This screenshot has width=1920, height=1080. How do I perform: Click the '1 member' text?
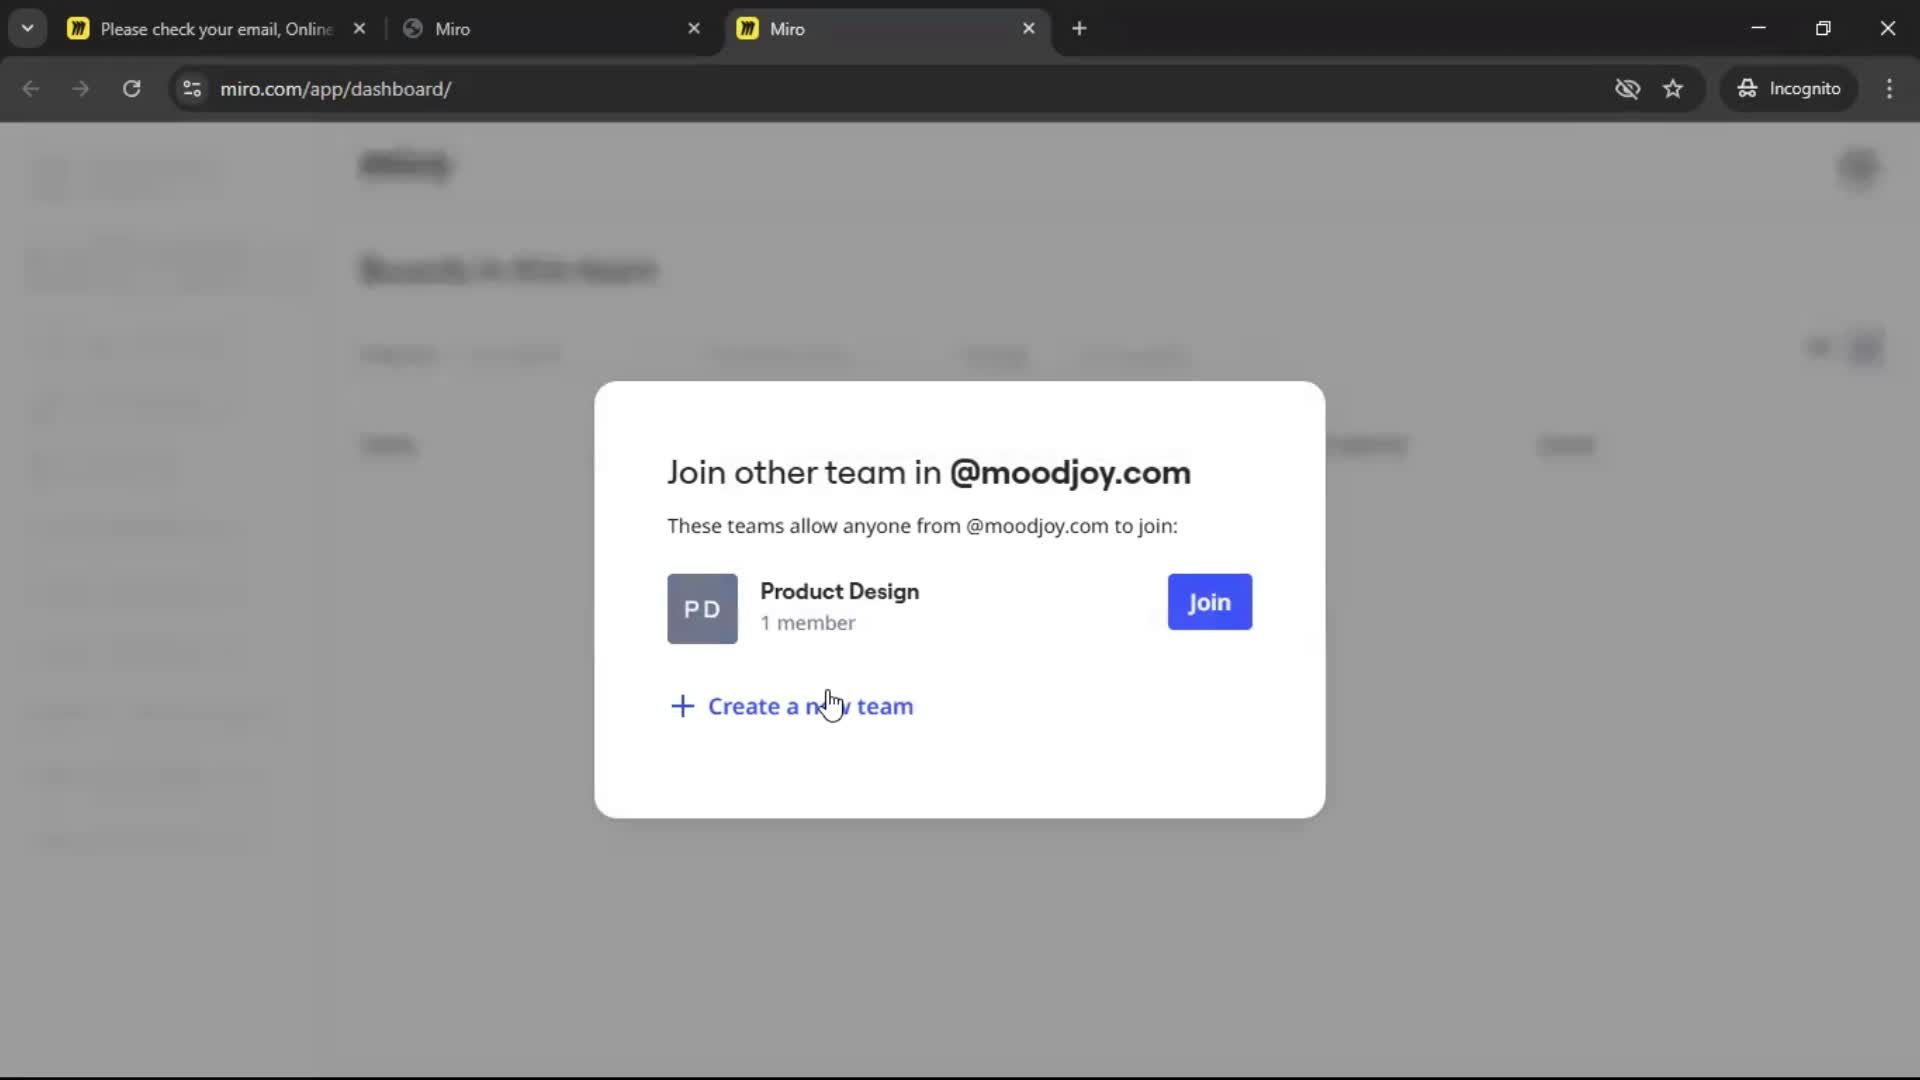click(807, 623)
